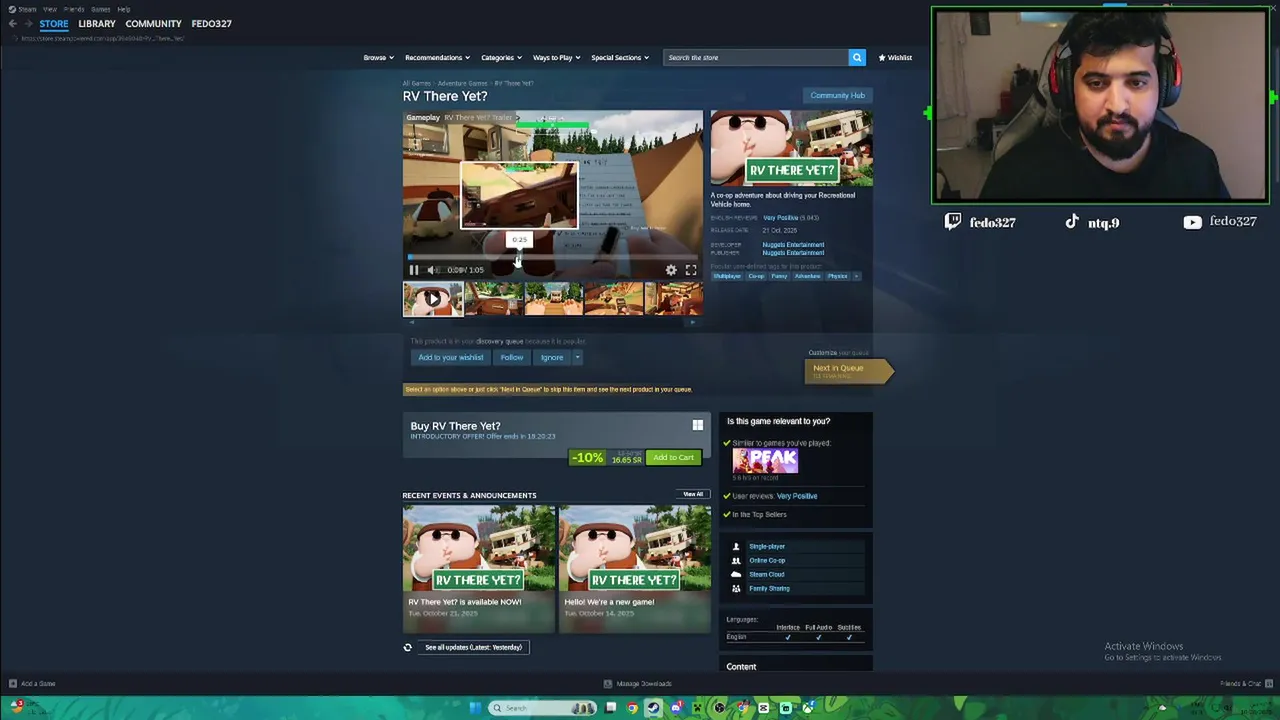Image resolution: width=1280 pixels, height=720 pixels.
Task: Open the arrow dropdown next to Ignore
Action: [x=577, y=357]
